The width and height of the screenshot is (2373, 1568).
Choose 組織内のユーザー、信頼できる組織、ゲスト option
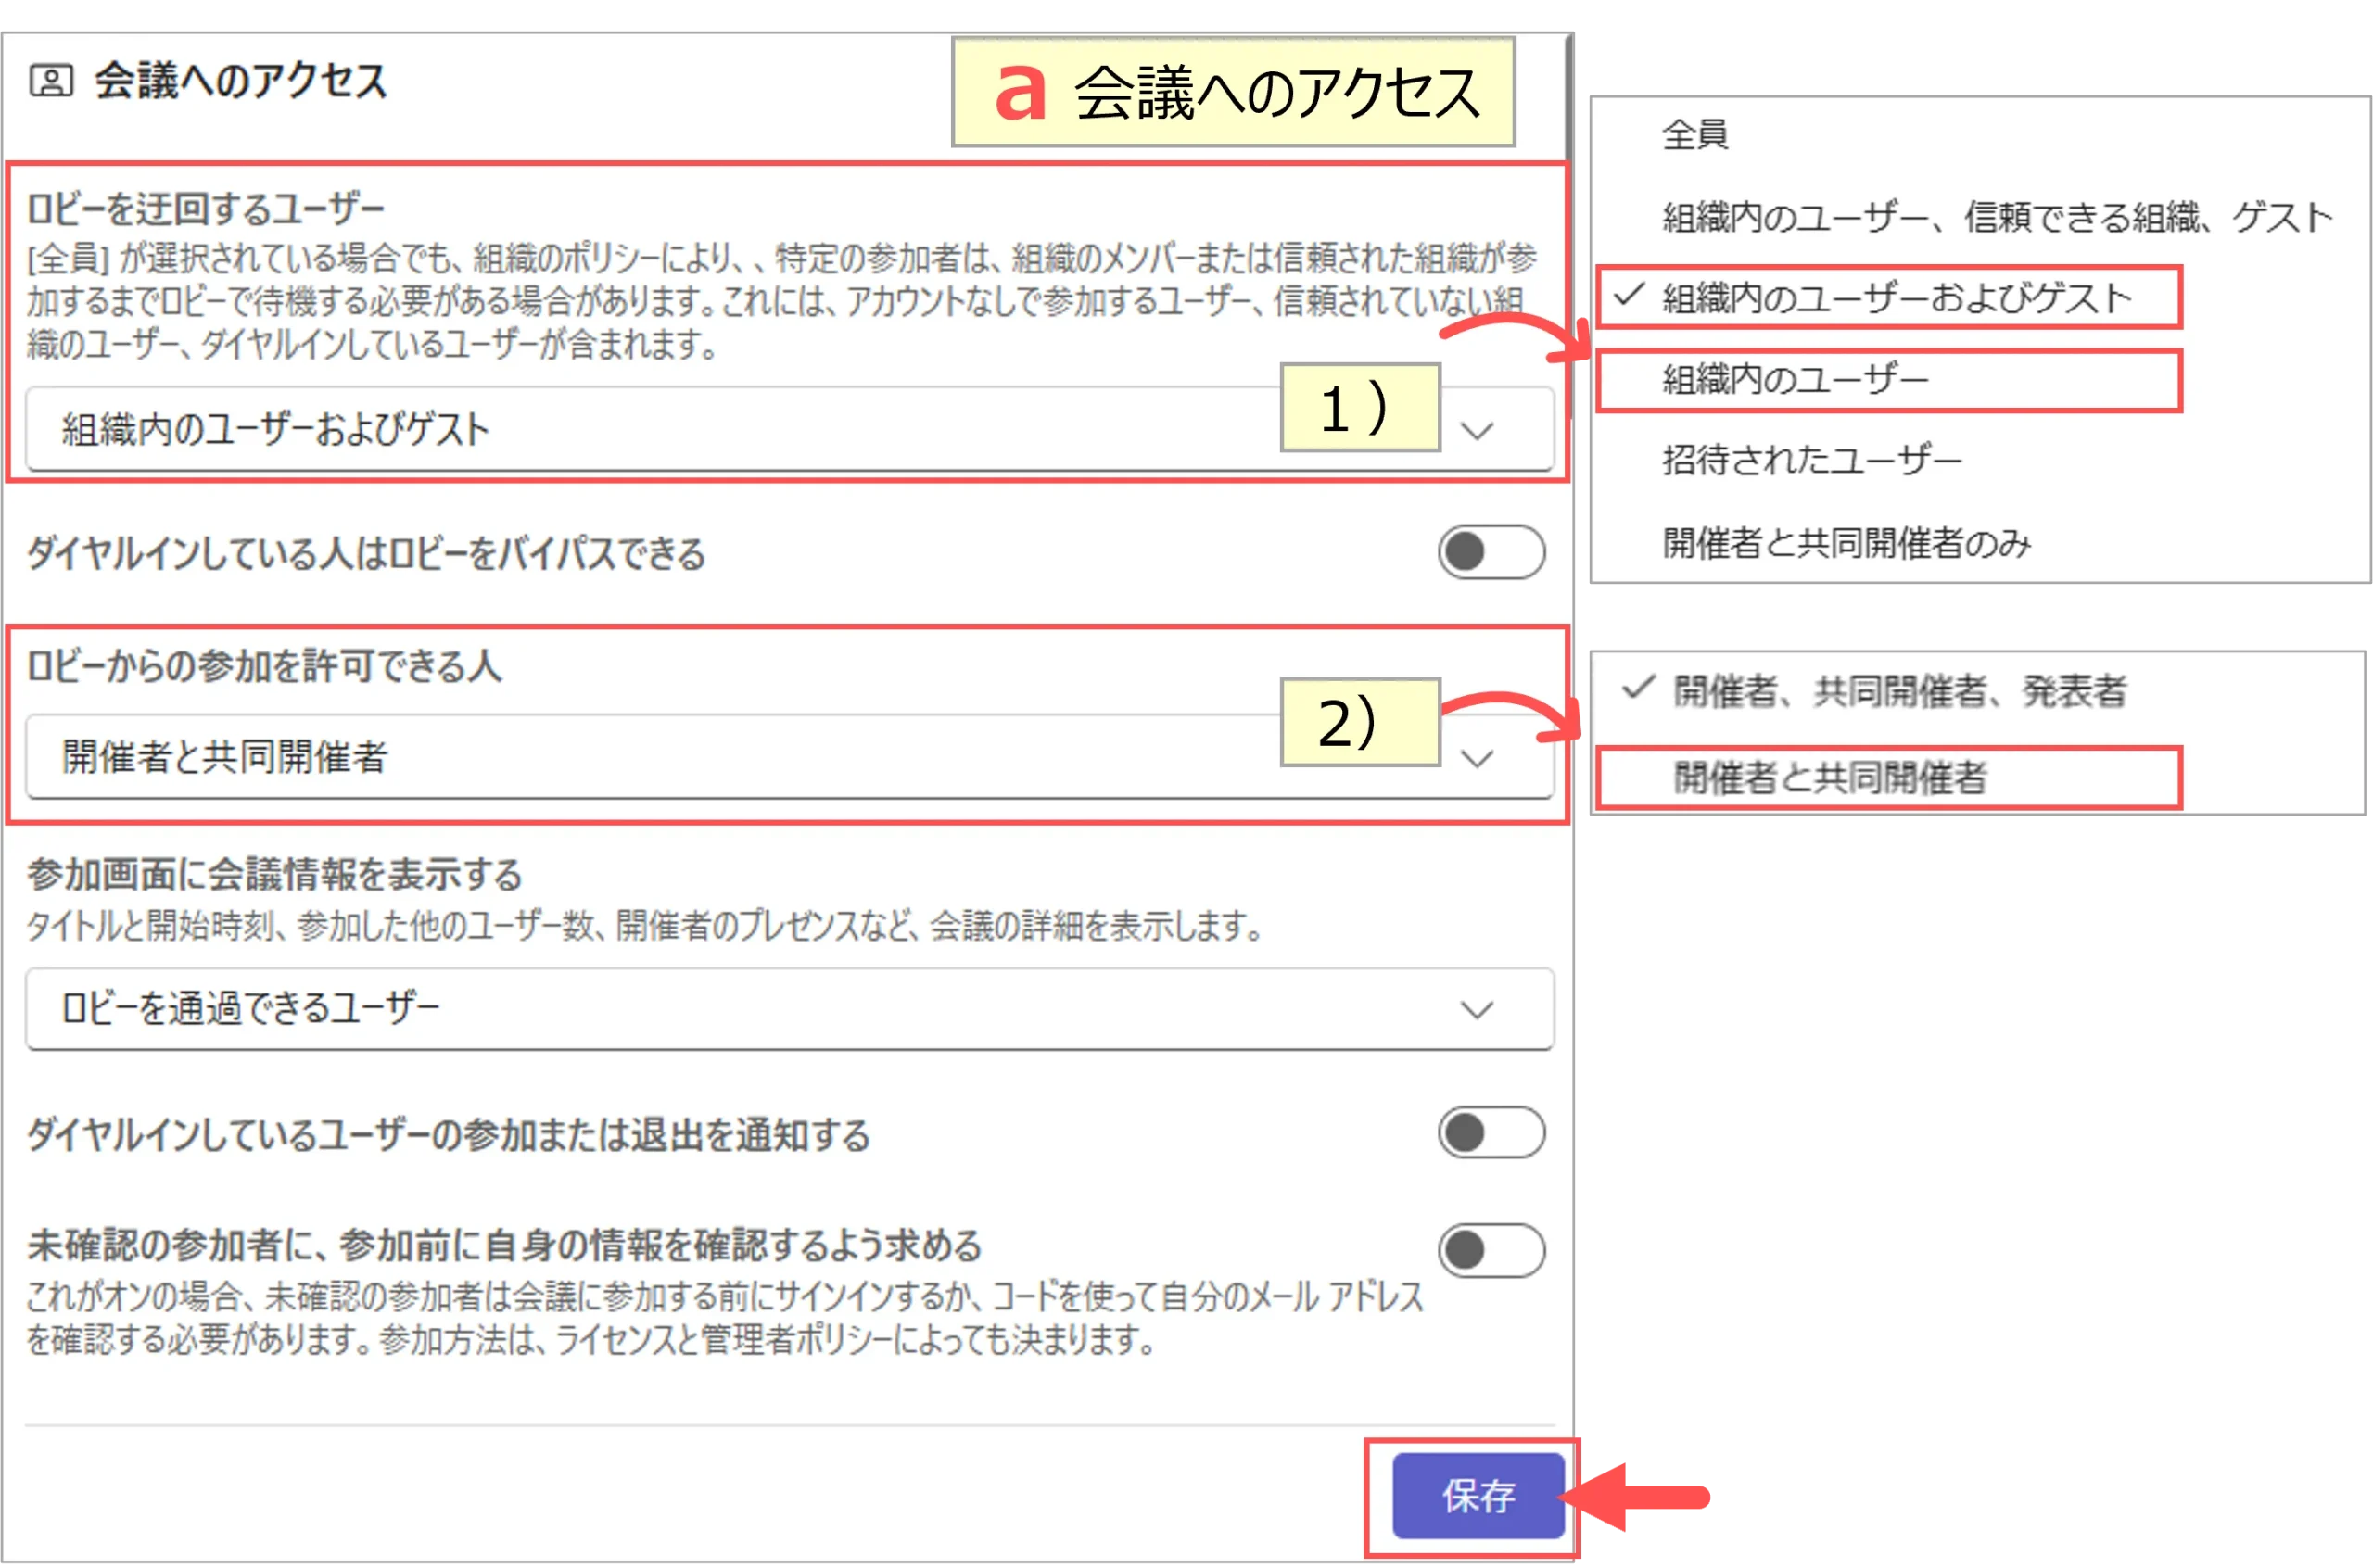point(1996,217)
